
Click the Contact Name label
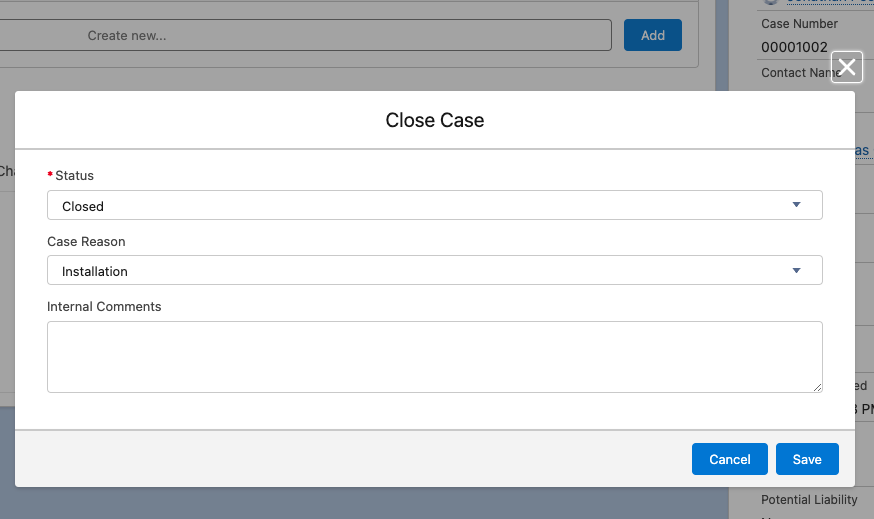pos(800,73)
